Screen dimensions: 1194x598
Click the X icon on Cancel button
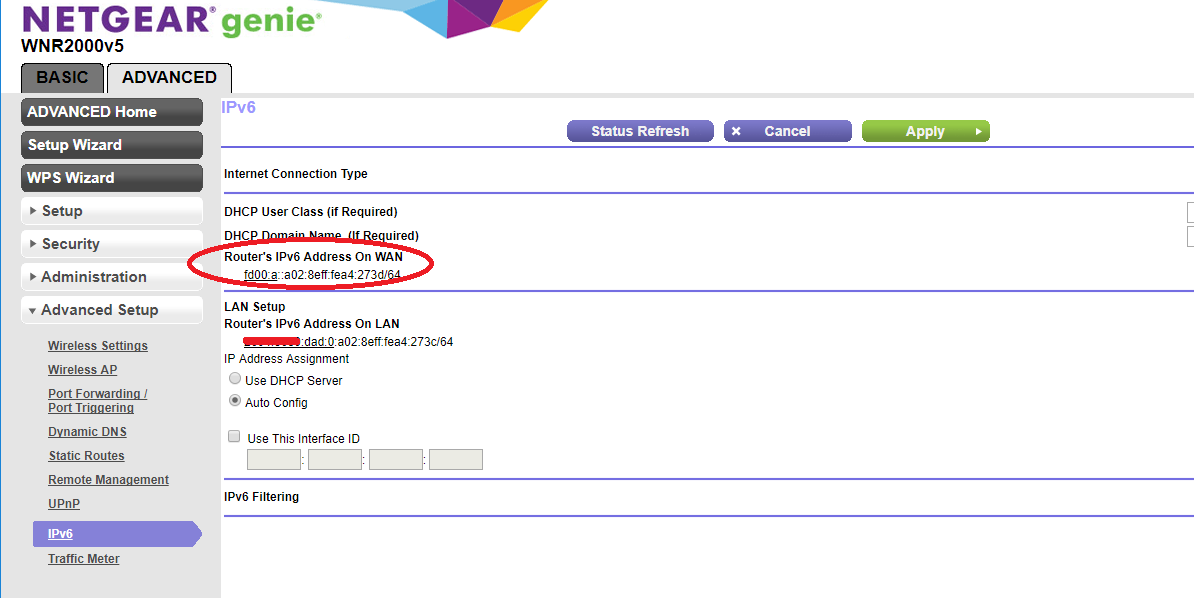click(737, 130)
